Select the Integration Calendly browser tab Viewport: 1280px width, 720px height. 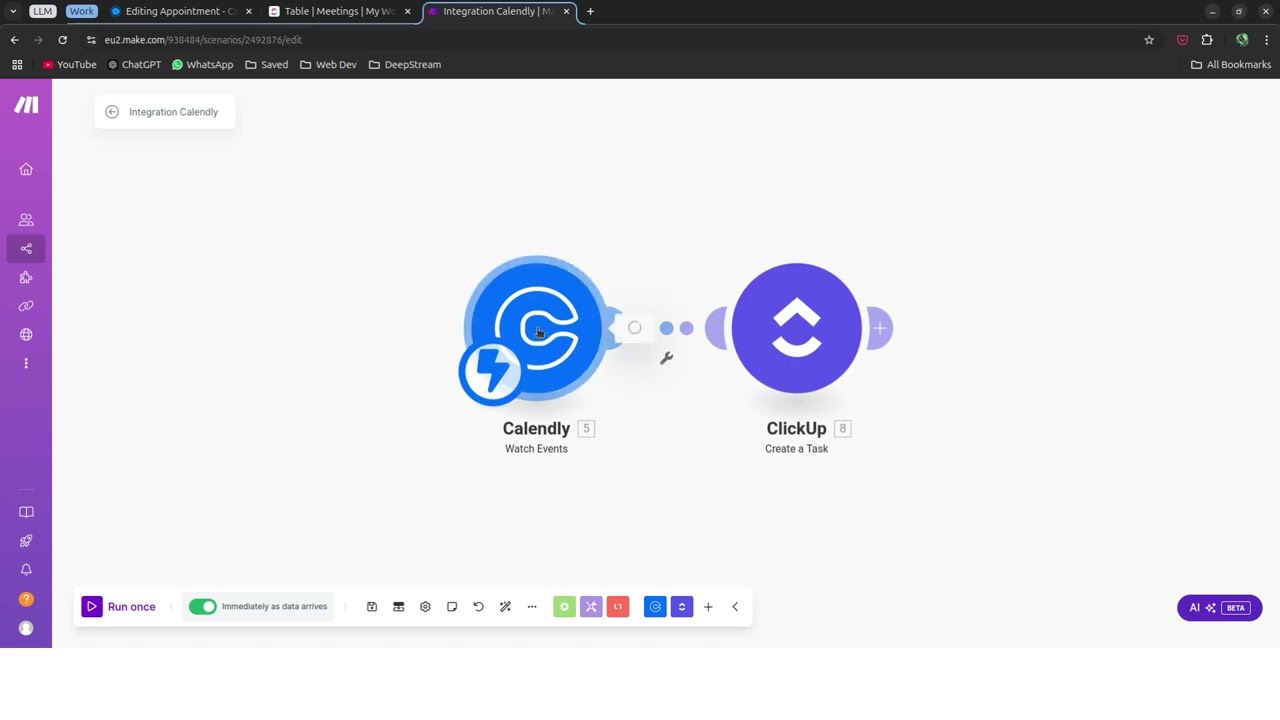[497, 11]
